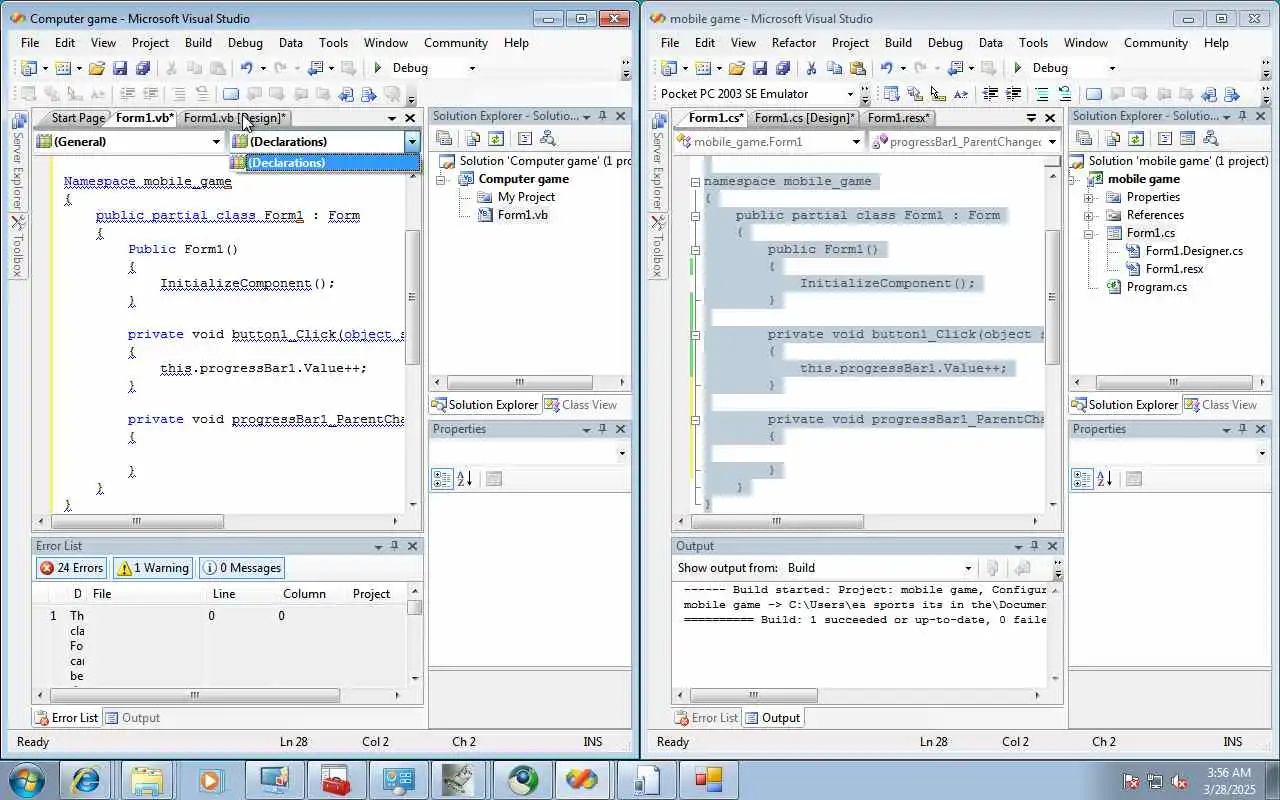This screenshot has width=1280, height=800.
Task: Click Uncomment Lines icon in mobile game toolbar
Action: pos(1064,94)
